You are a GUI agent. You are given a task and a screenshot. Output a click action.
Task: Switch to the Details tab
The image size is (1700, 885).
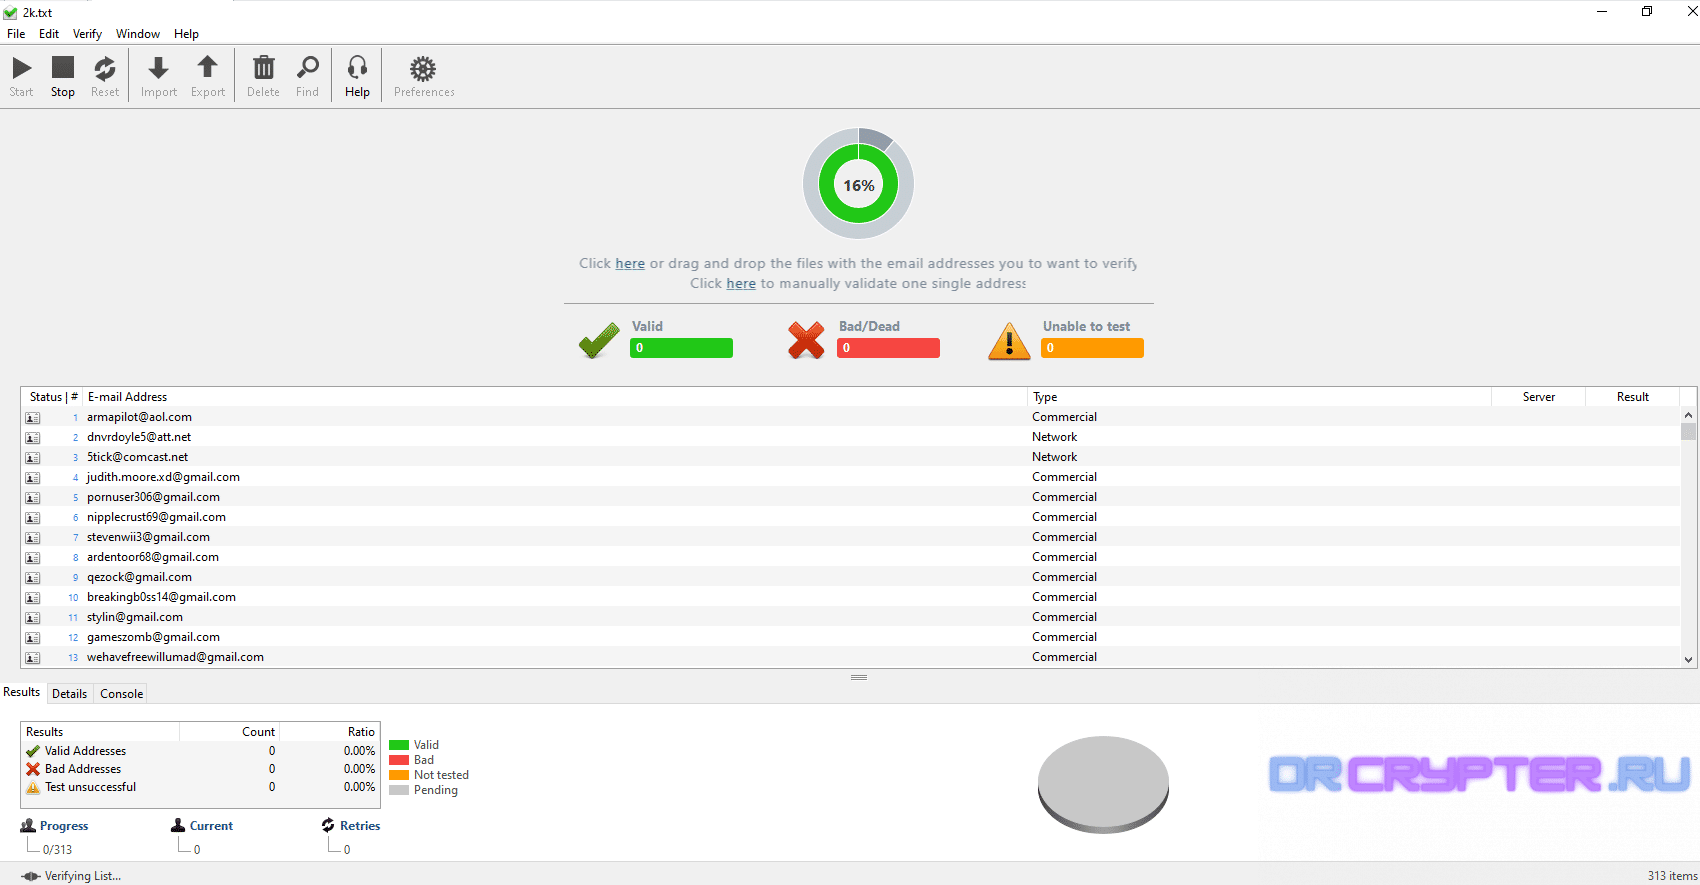tap(70, 694)
